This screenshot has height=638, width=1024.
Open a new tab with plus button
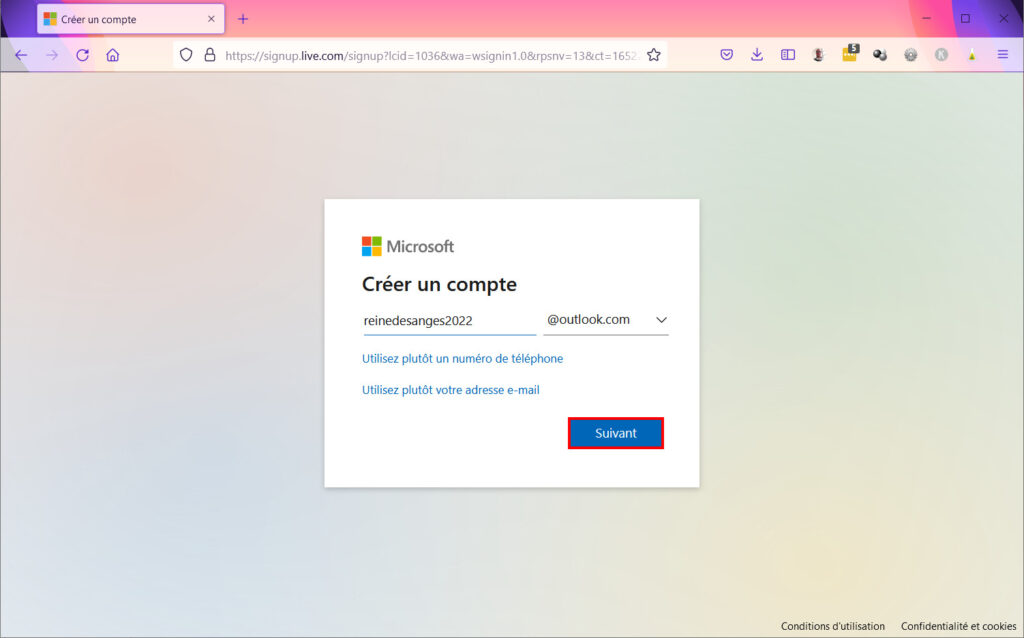243,19
